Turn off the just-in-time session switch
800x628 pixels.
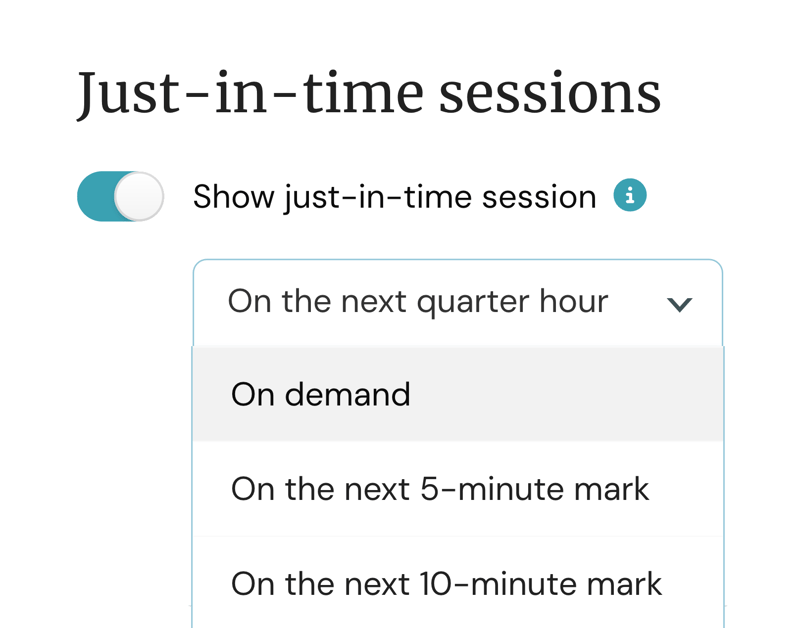pos(120,196)
